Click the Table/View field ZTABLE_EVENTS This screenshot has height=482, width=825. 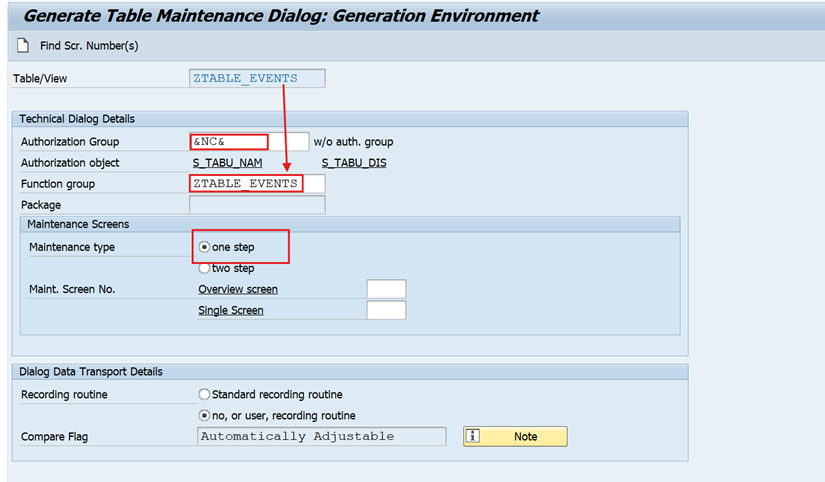point(257,78)
